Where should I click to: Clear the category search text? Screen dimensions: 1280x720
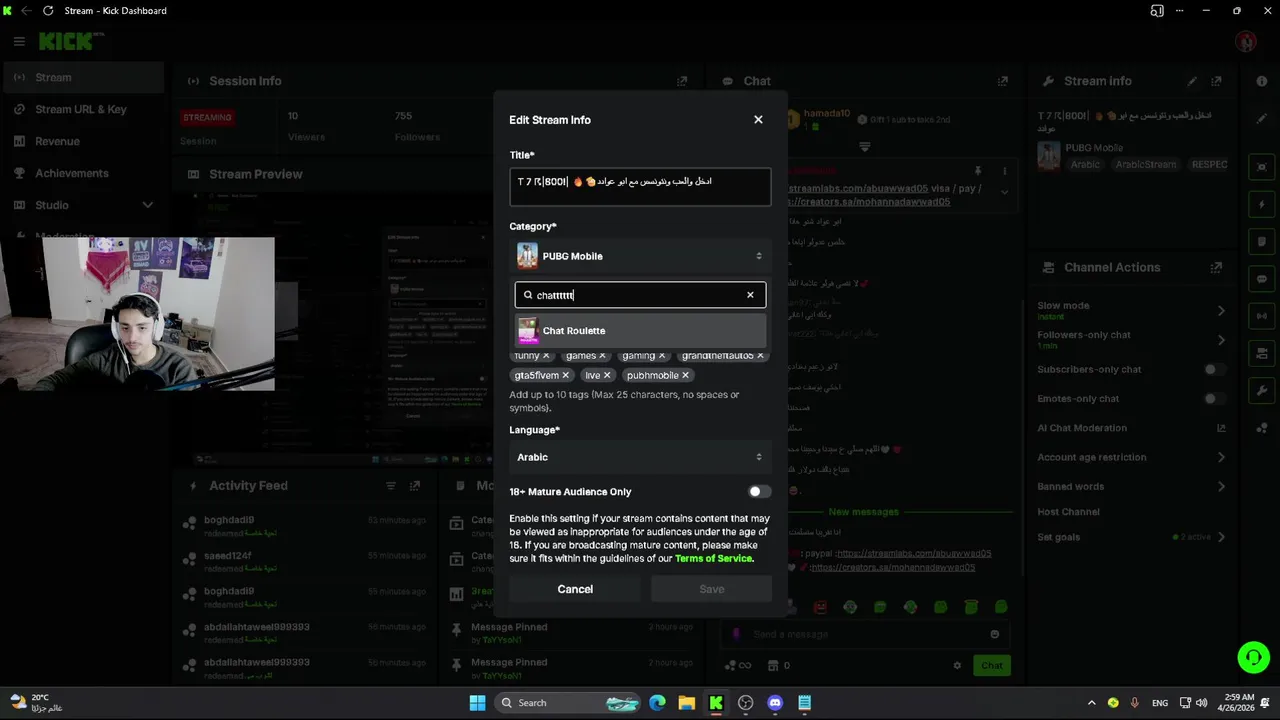[x=750, y=295]
